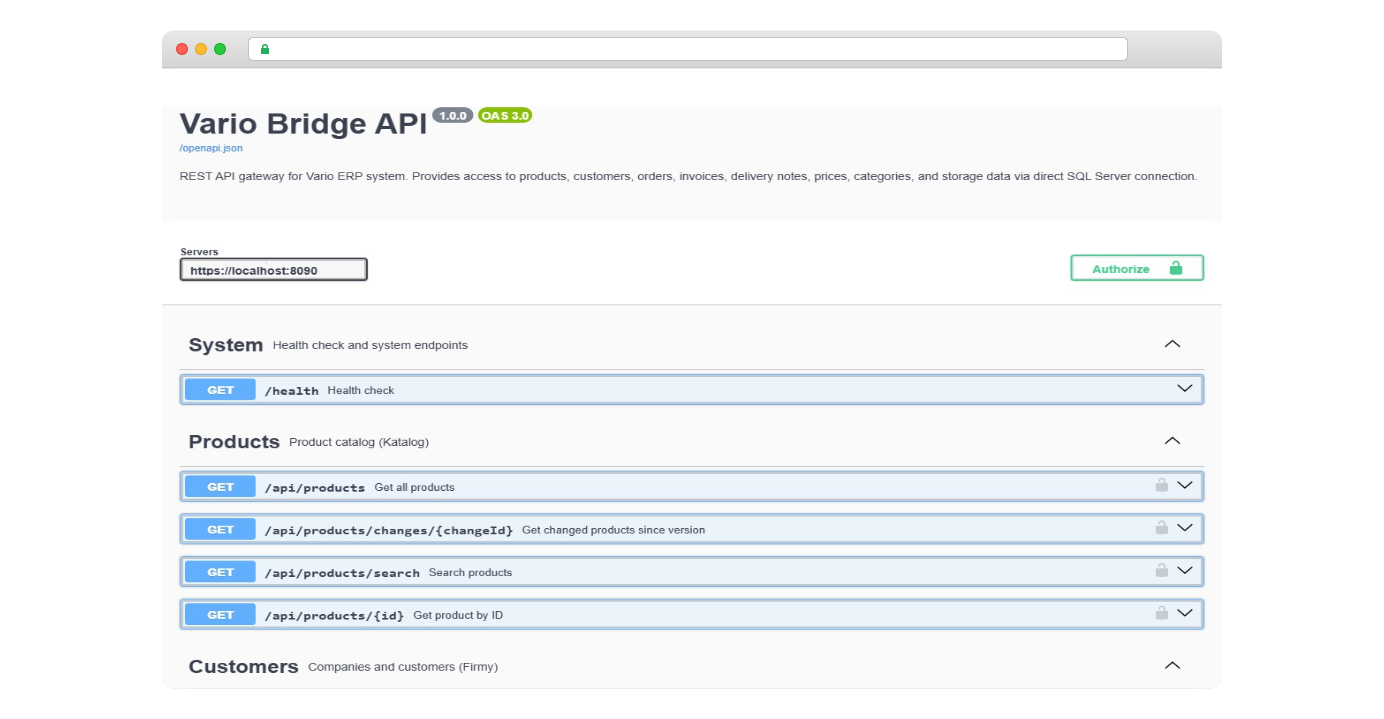Expand the /health endpoint arrow
The width and height of the screenshot is (1384, 719).
click(1185, 389)
